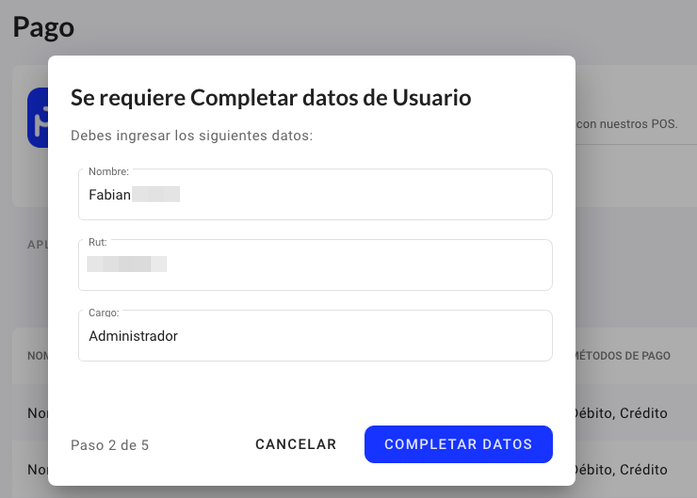Click the Rut: field label
Viewport: 697px width, 498px height.
(98, 242)
